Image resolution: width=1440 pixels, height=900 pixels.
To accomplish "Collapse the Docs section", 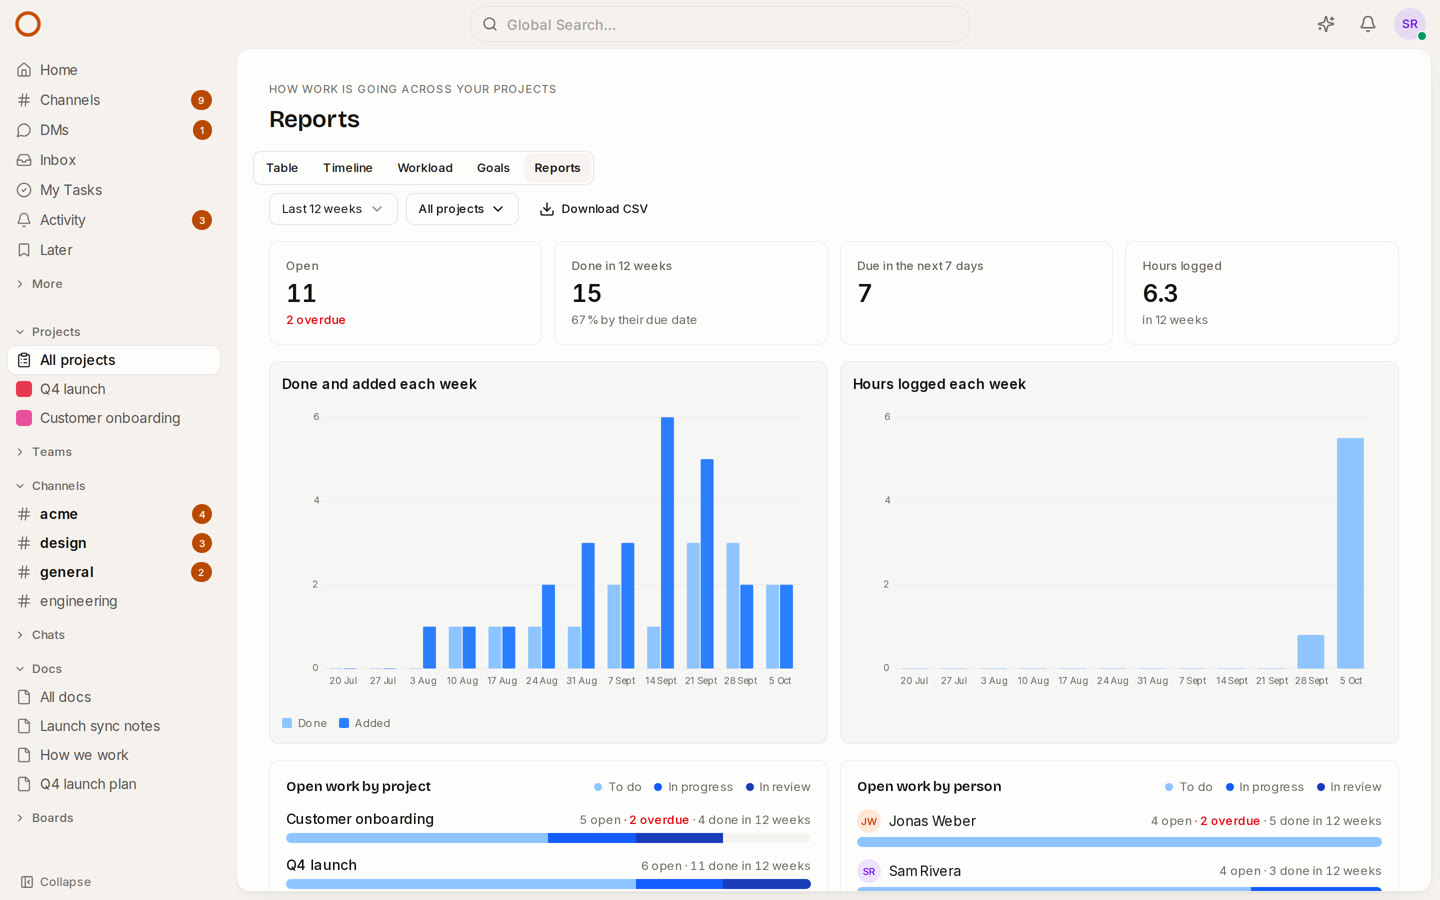I will [39, 669].
